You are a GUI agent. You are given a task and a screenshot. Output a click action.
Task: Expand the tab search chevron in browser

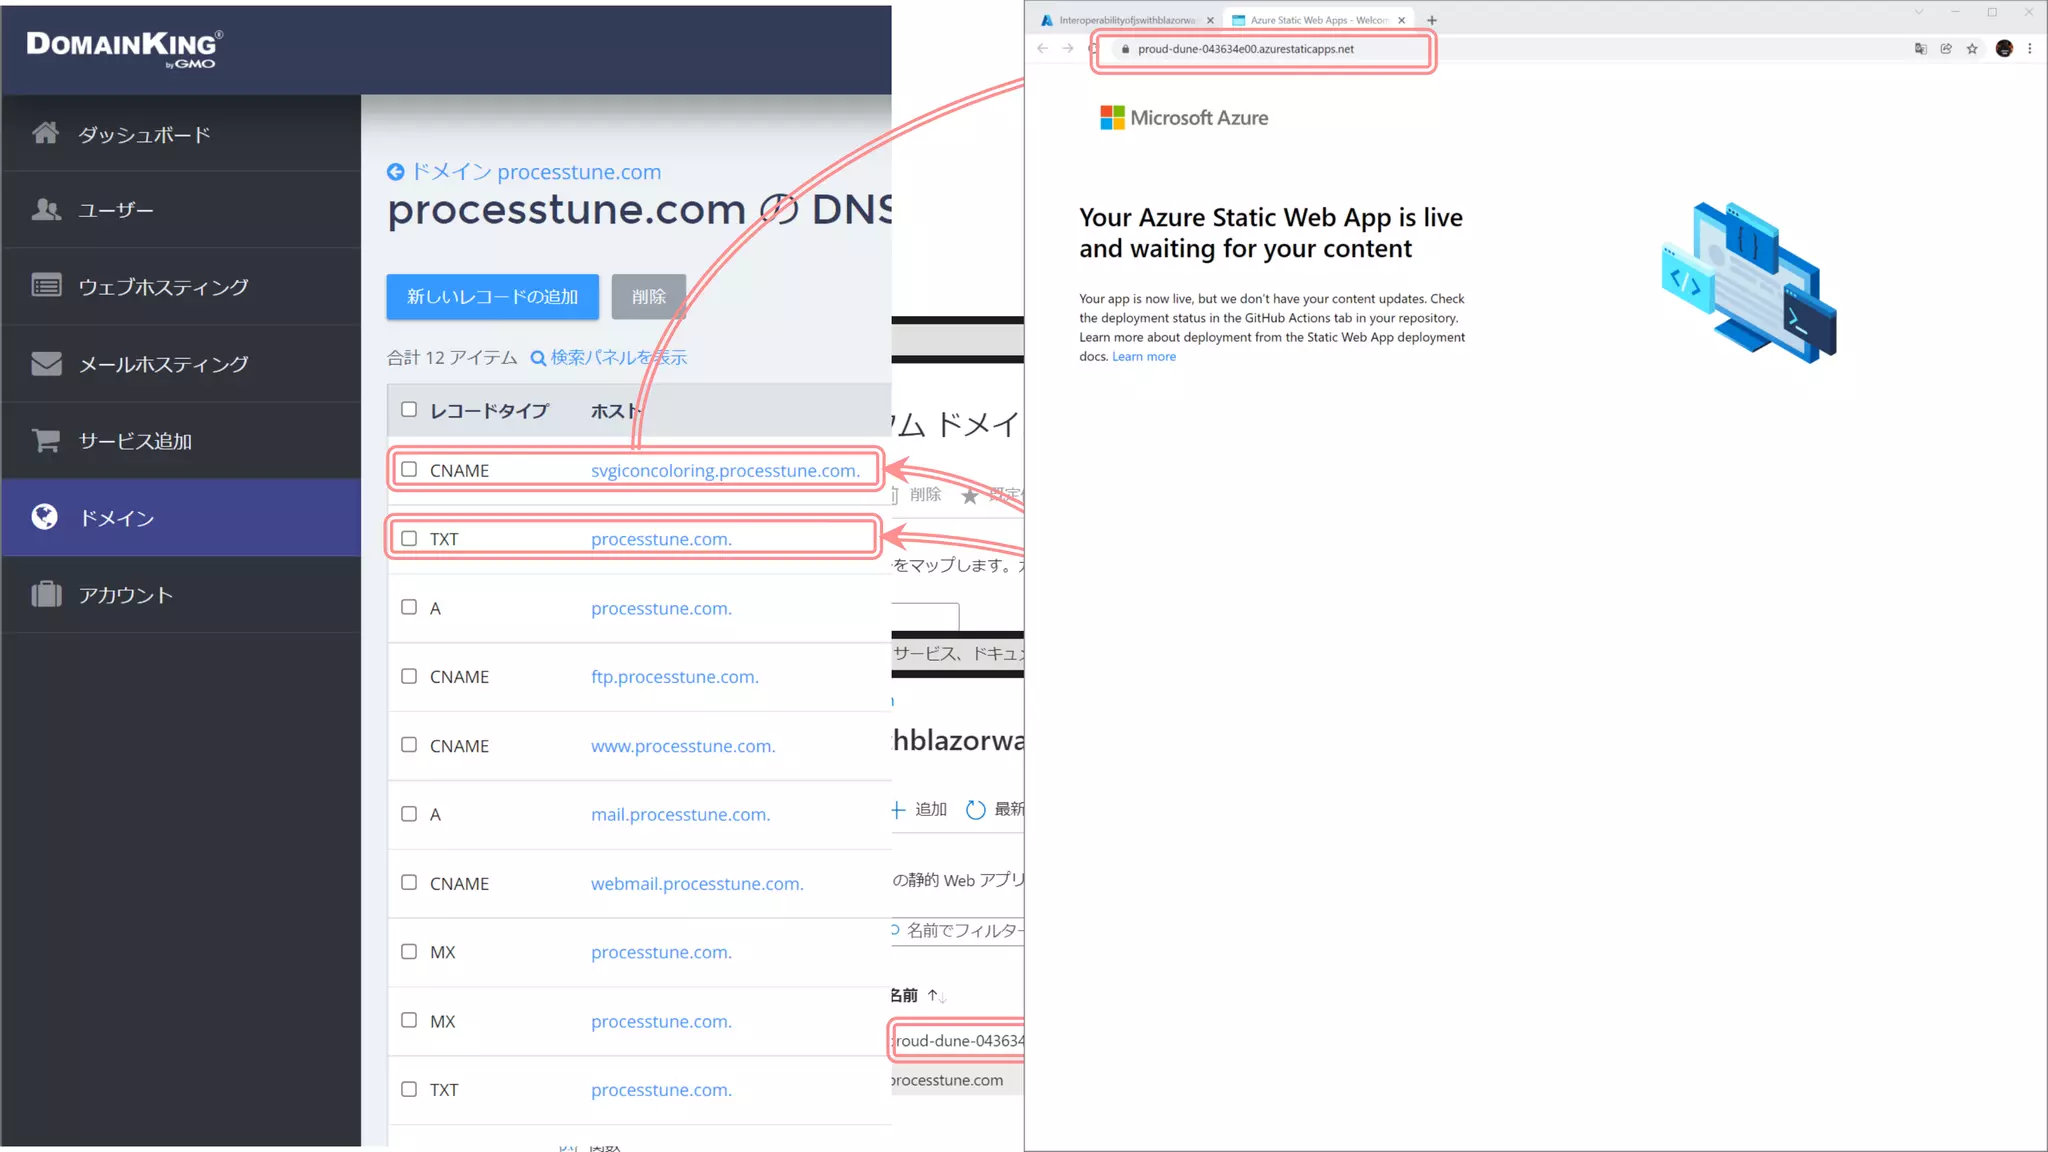click(x=1918, y=13)
